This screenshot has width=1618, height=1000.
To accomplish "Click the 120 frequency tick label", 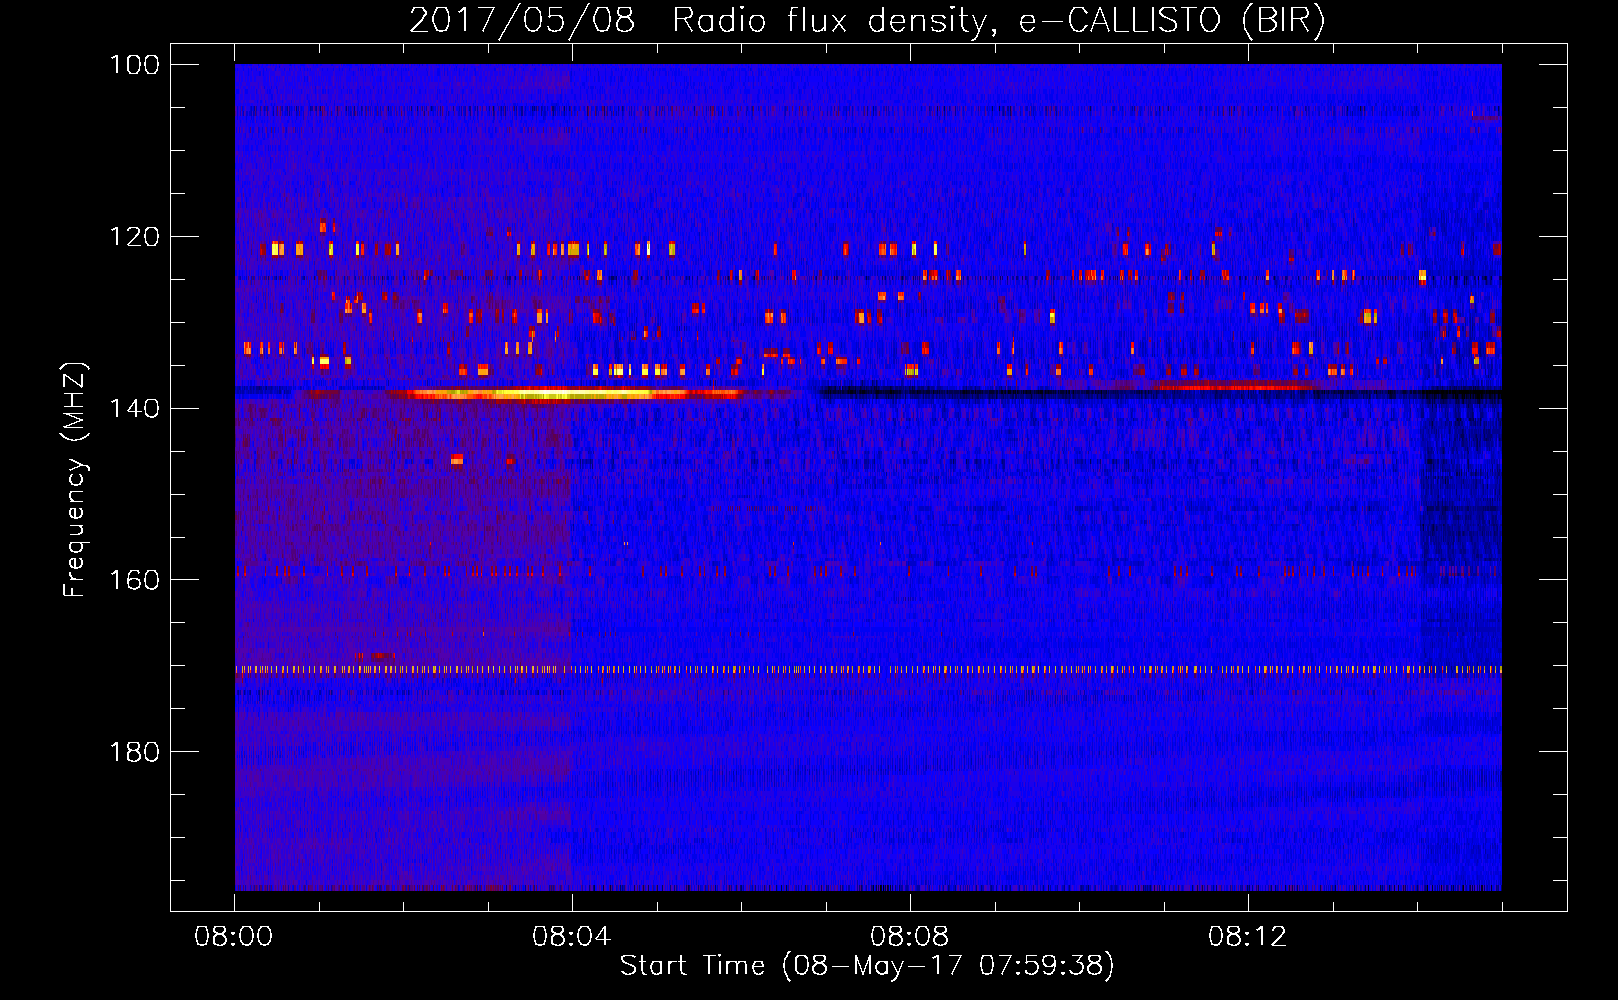I will pos(136,237).
